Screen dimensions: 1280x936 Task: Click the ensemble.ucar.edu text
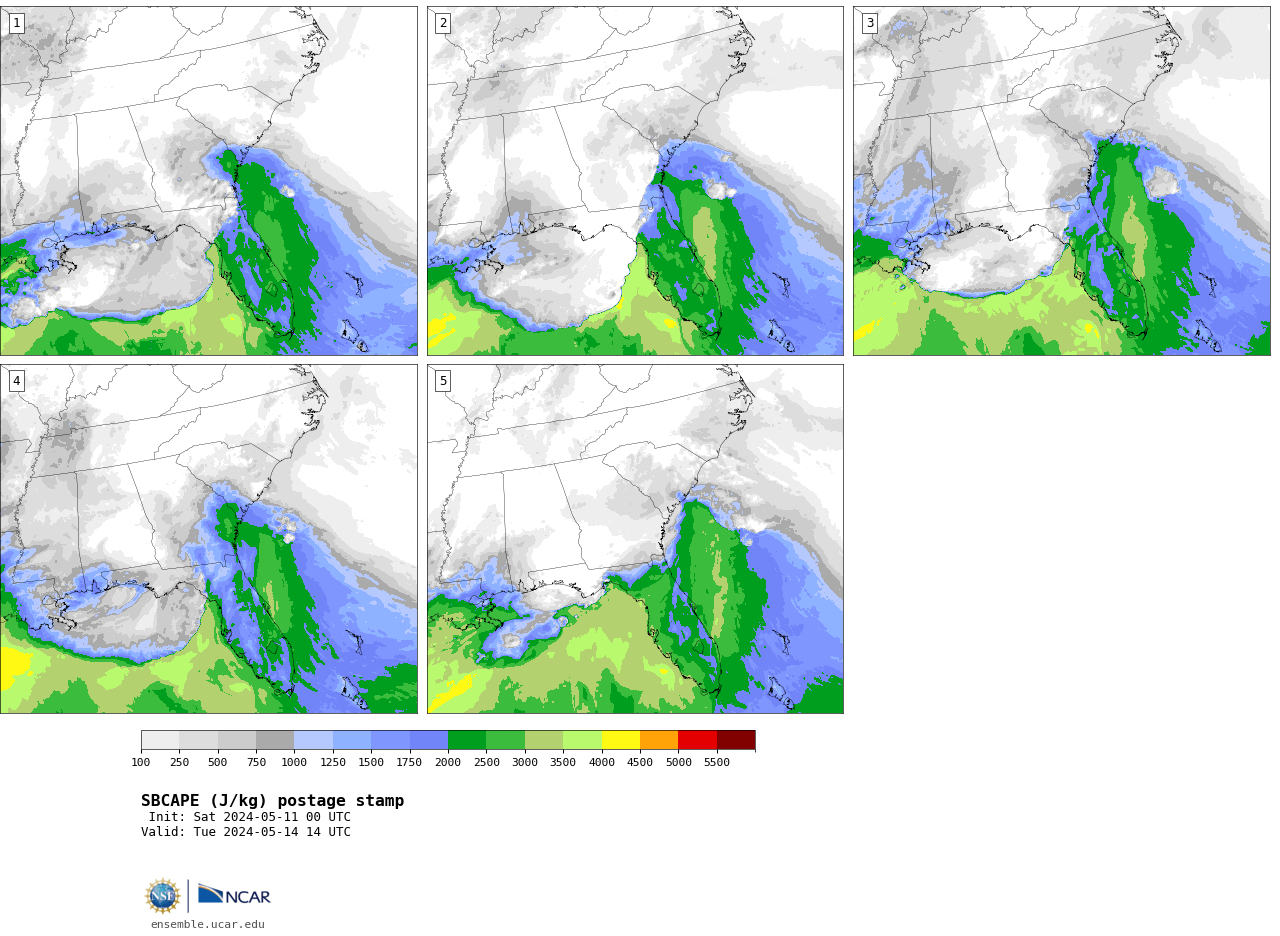[x=208, y=925]
